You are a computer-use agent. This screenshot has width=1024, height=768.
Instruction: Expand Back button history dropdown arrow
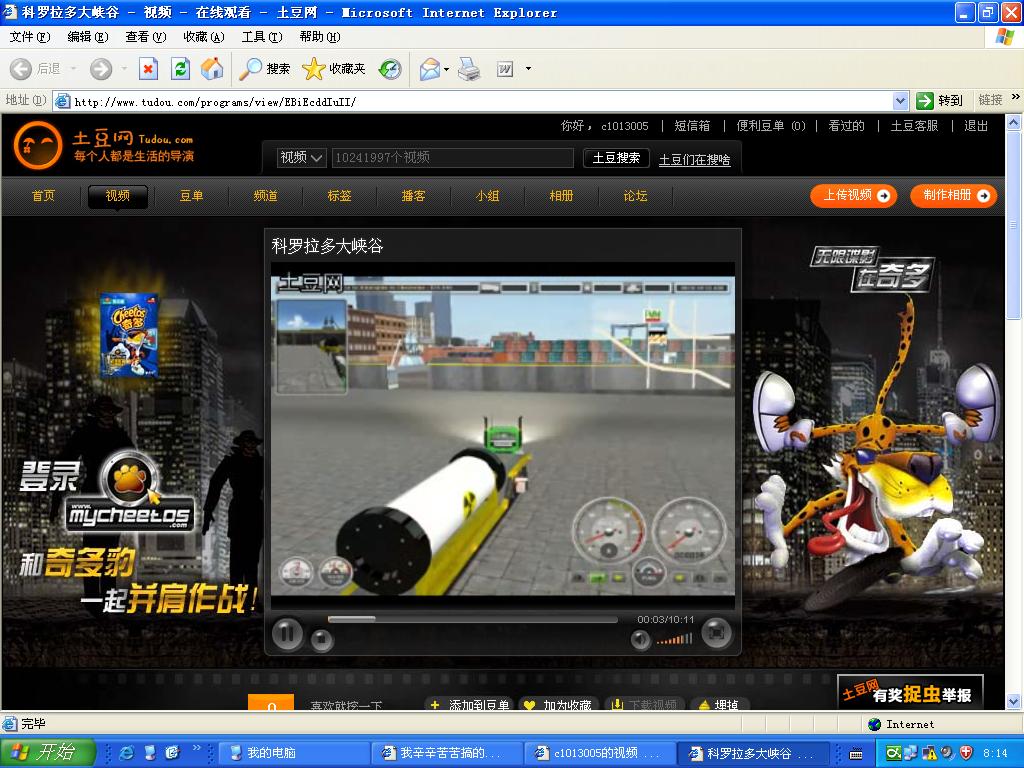(x=73, y=69)
